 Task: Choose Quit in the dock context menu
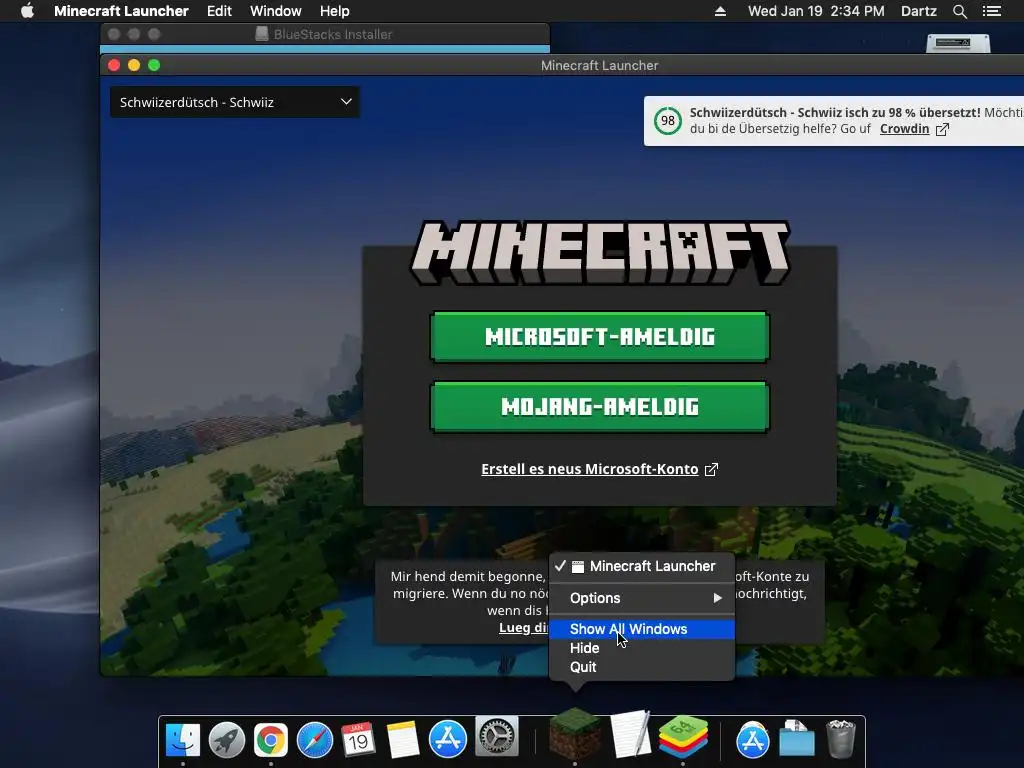tap(642, 667)
